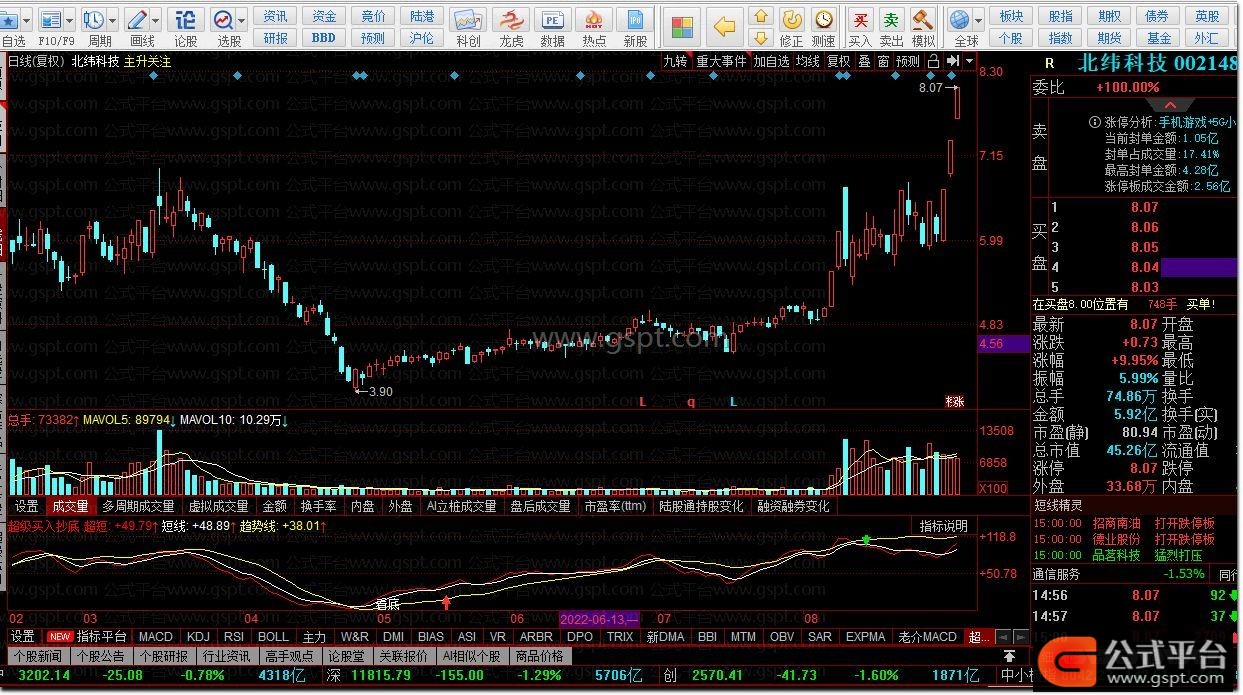The width and height of the screenshot is (1243, 695).
Task: Expand the 自选 dropdown arrow
Action: click(27, 20)
